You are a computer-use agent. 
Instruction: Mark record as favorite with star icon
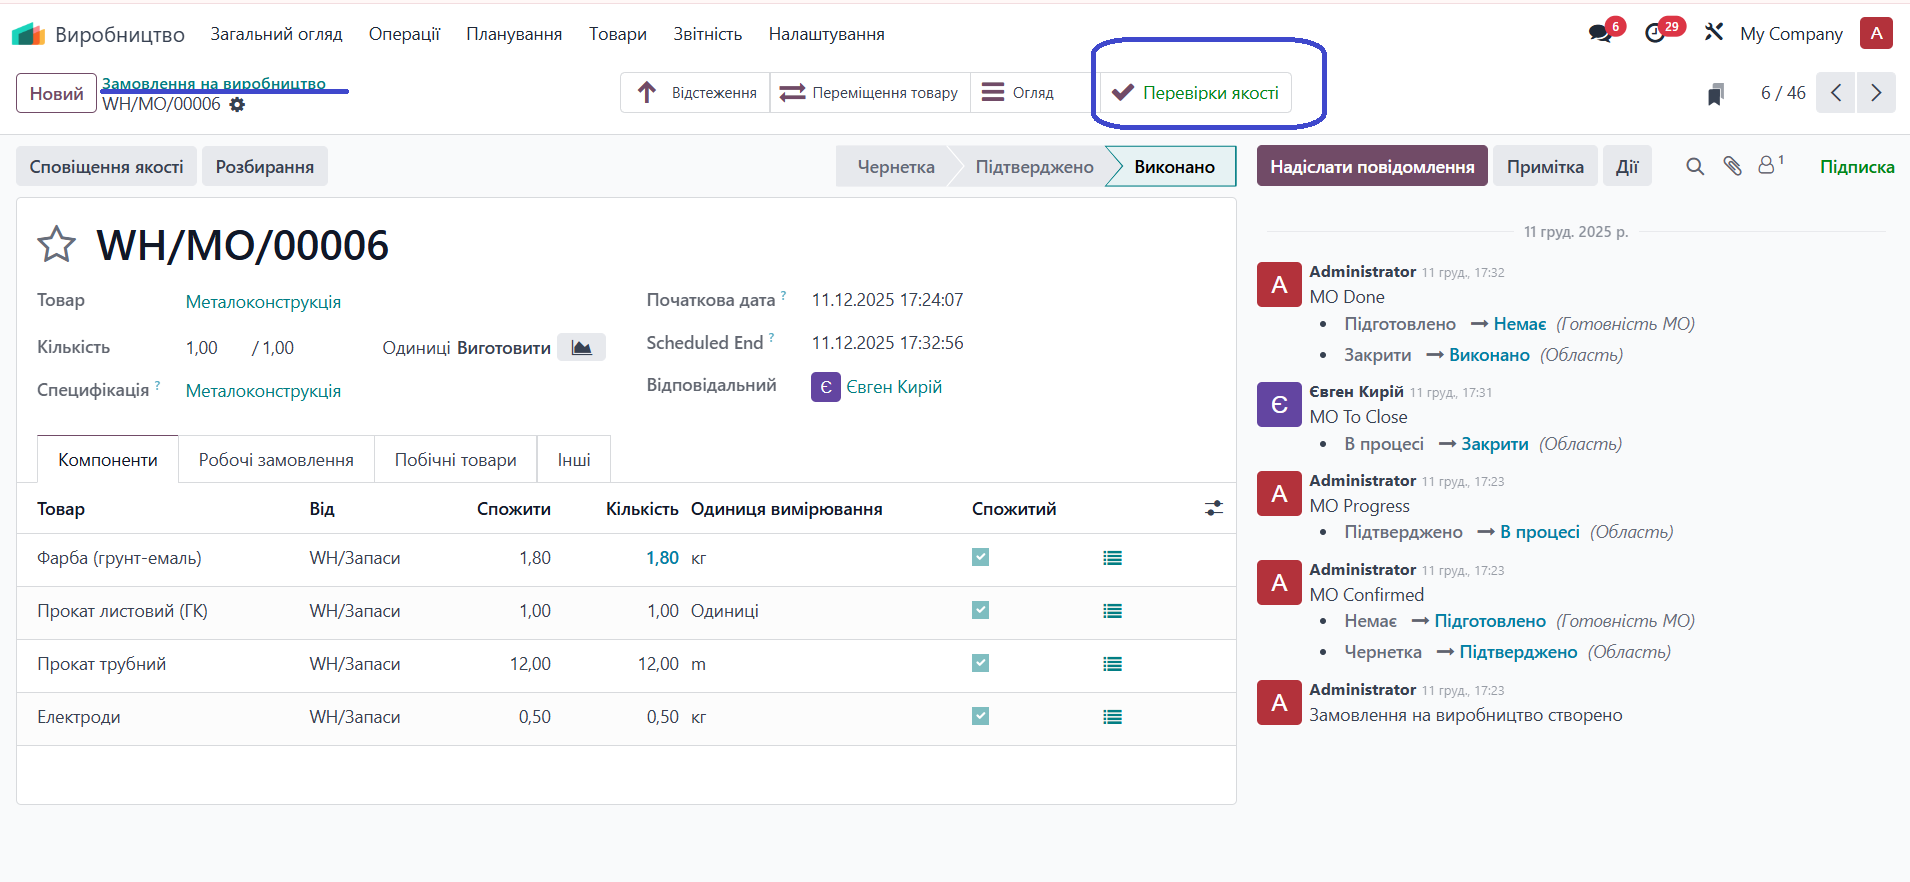pyautogui.click(x=56, y=244)
